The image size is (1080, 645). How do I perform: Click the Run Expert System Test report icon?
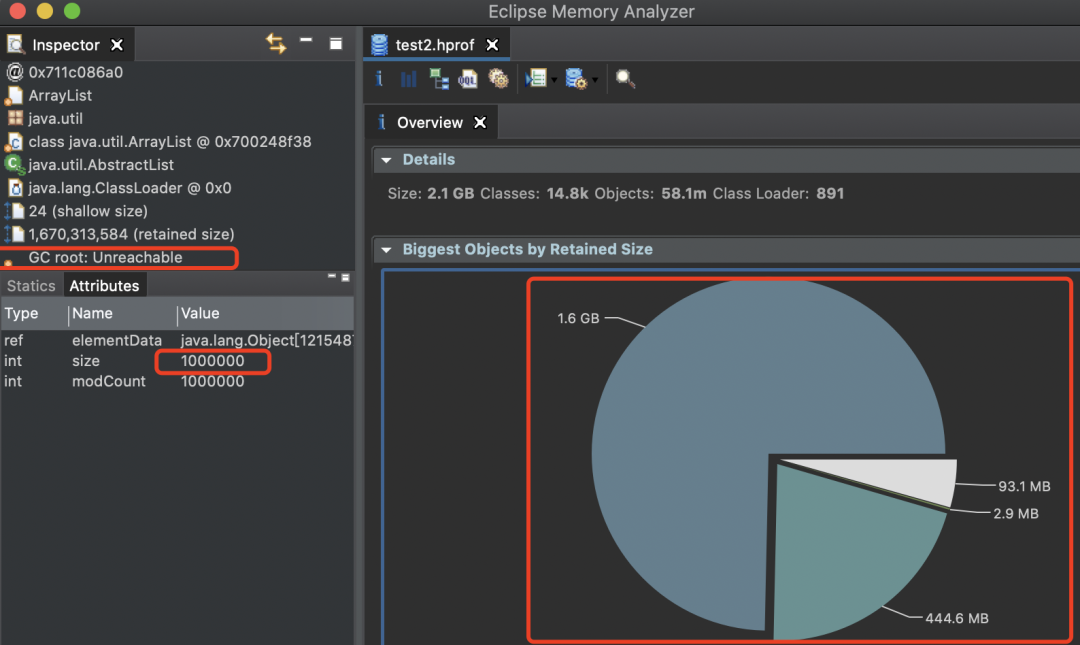tap(534, 79)
